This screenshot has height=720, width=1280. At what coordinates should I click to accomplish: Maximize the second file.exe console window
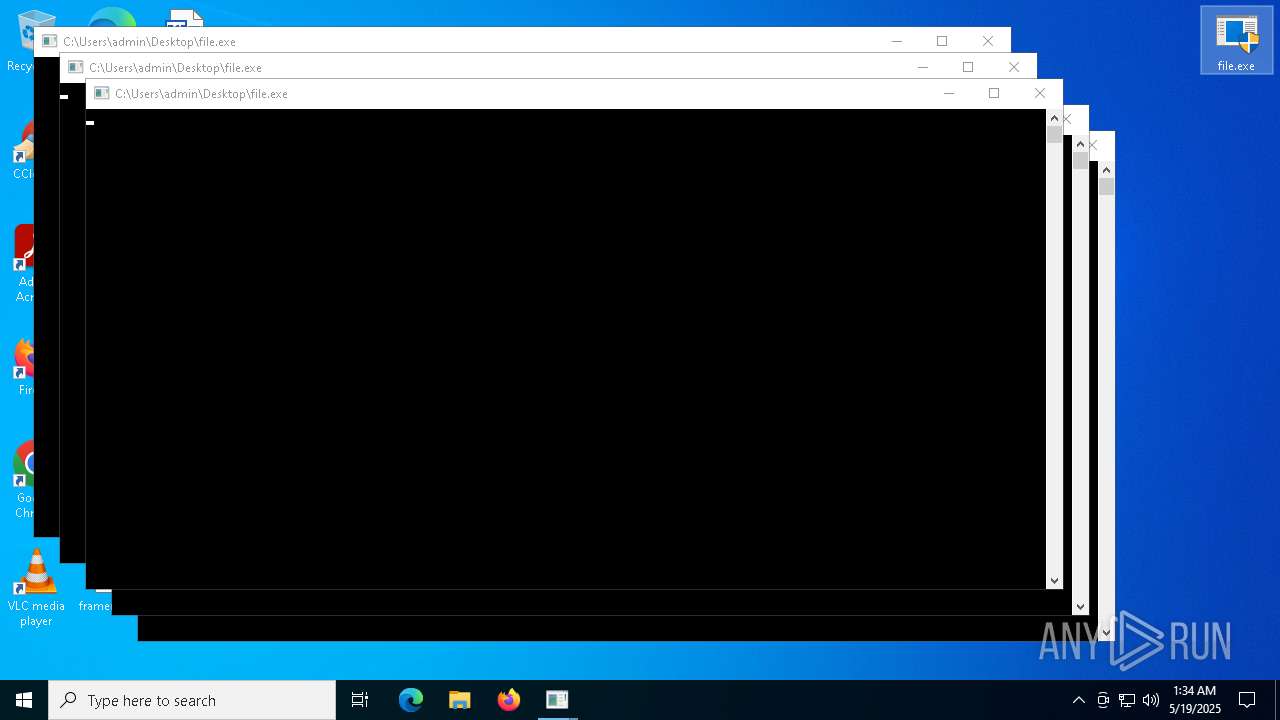968,67
